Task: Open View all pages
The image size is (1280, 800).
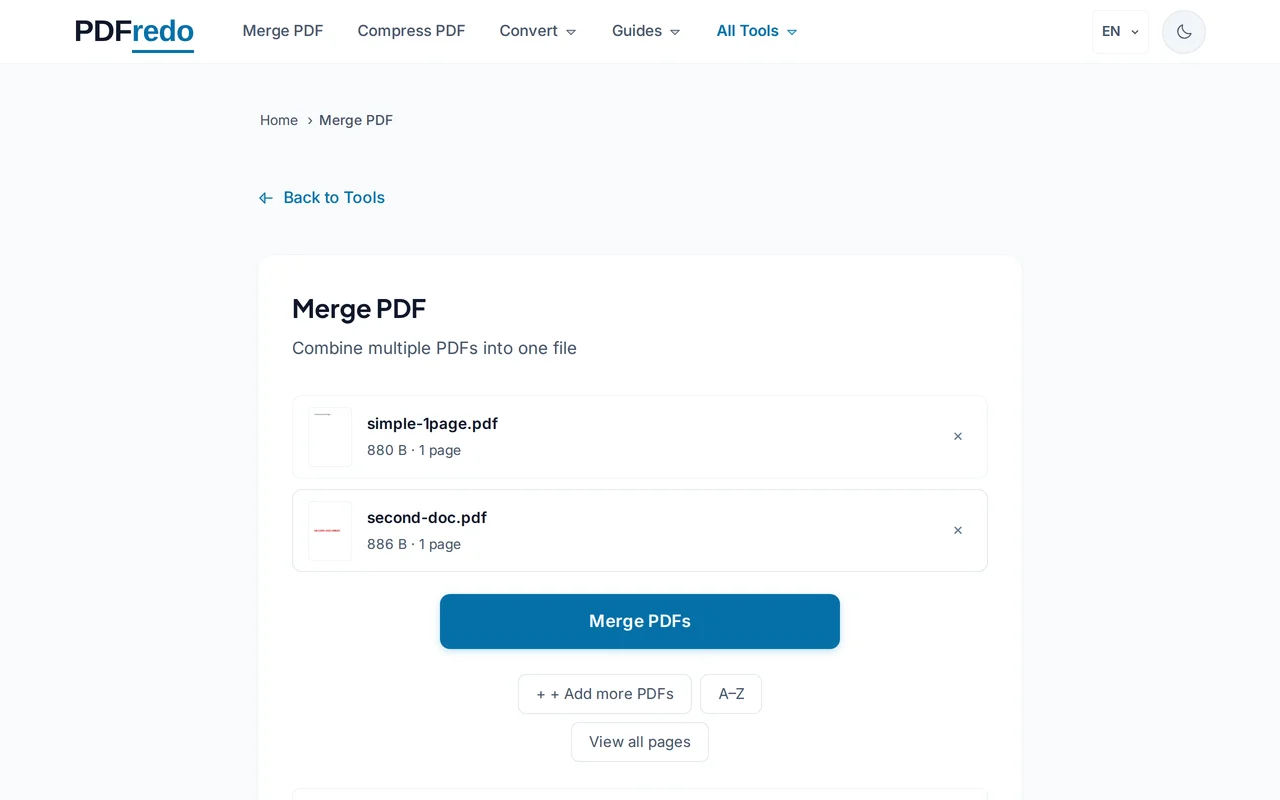Action: (639, 741)
